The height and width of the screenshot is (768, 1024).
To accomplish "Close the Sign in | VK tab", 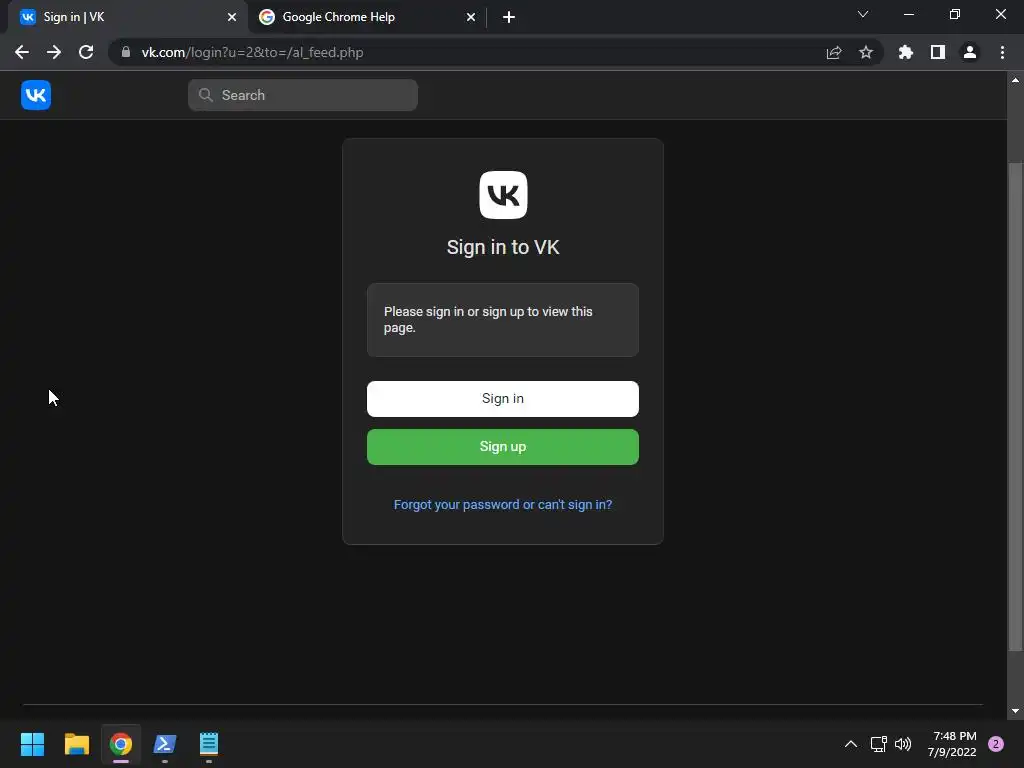I will 232,17.
